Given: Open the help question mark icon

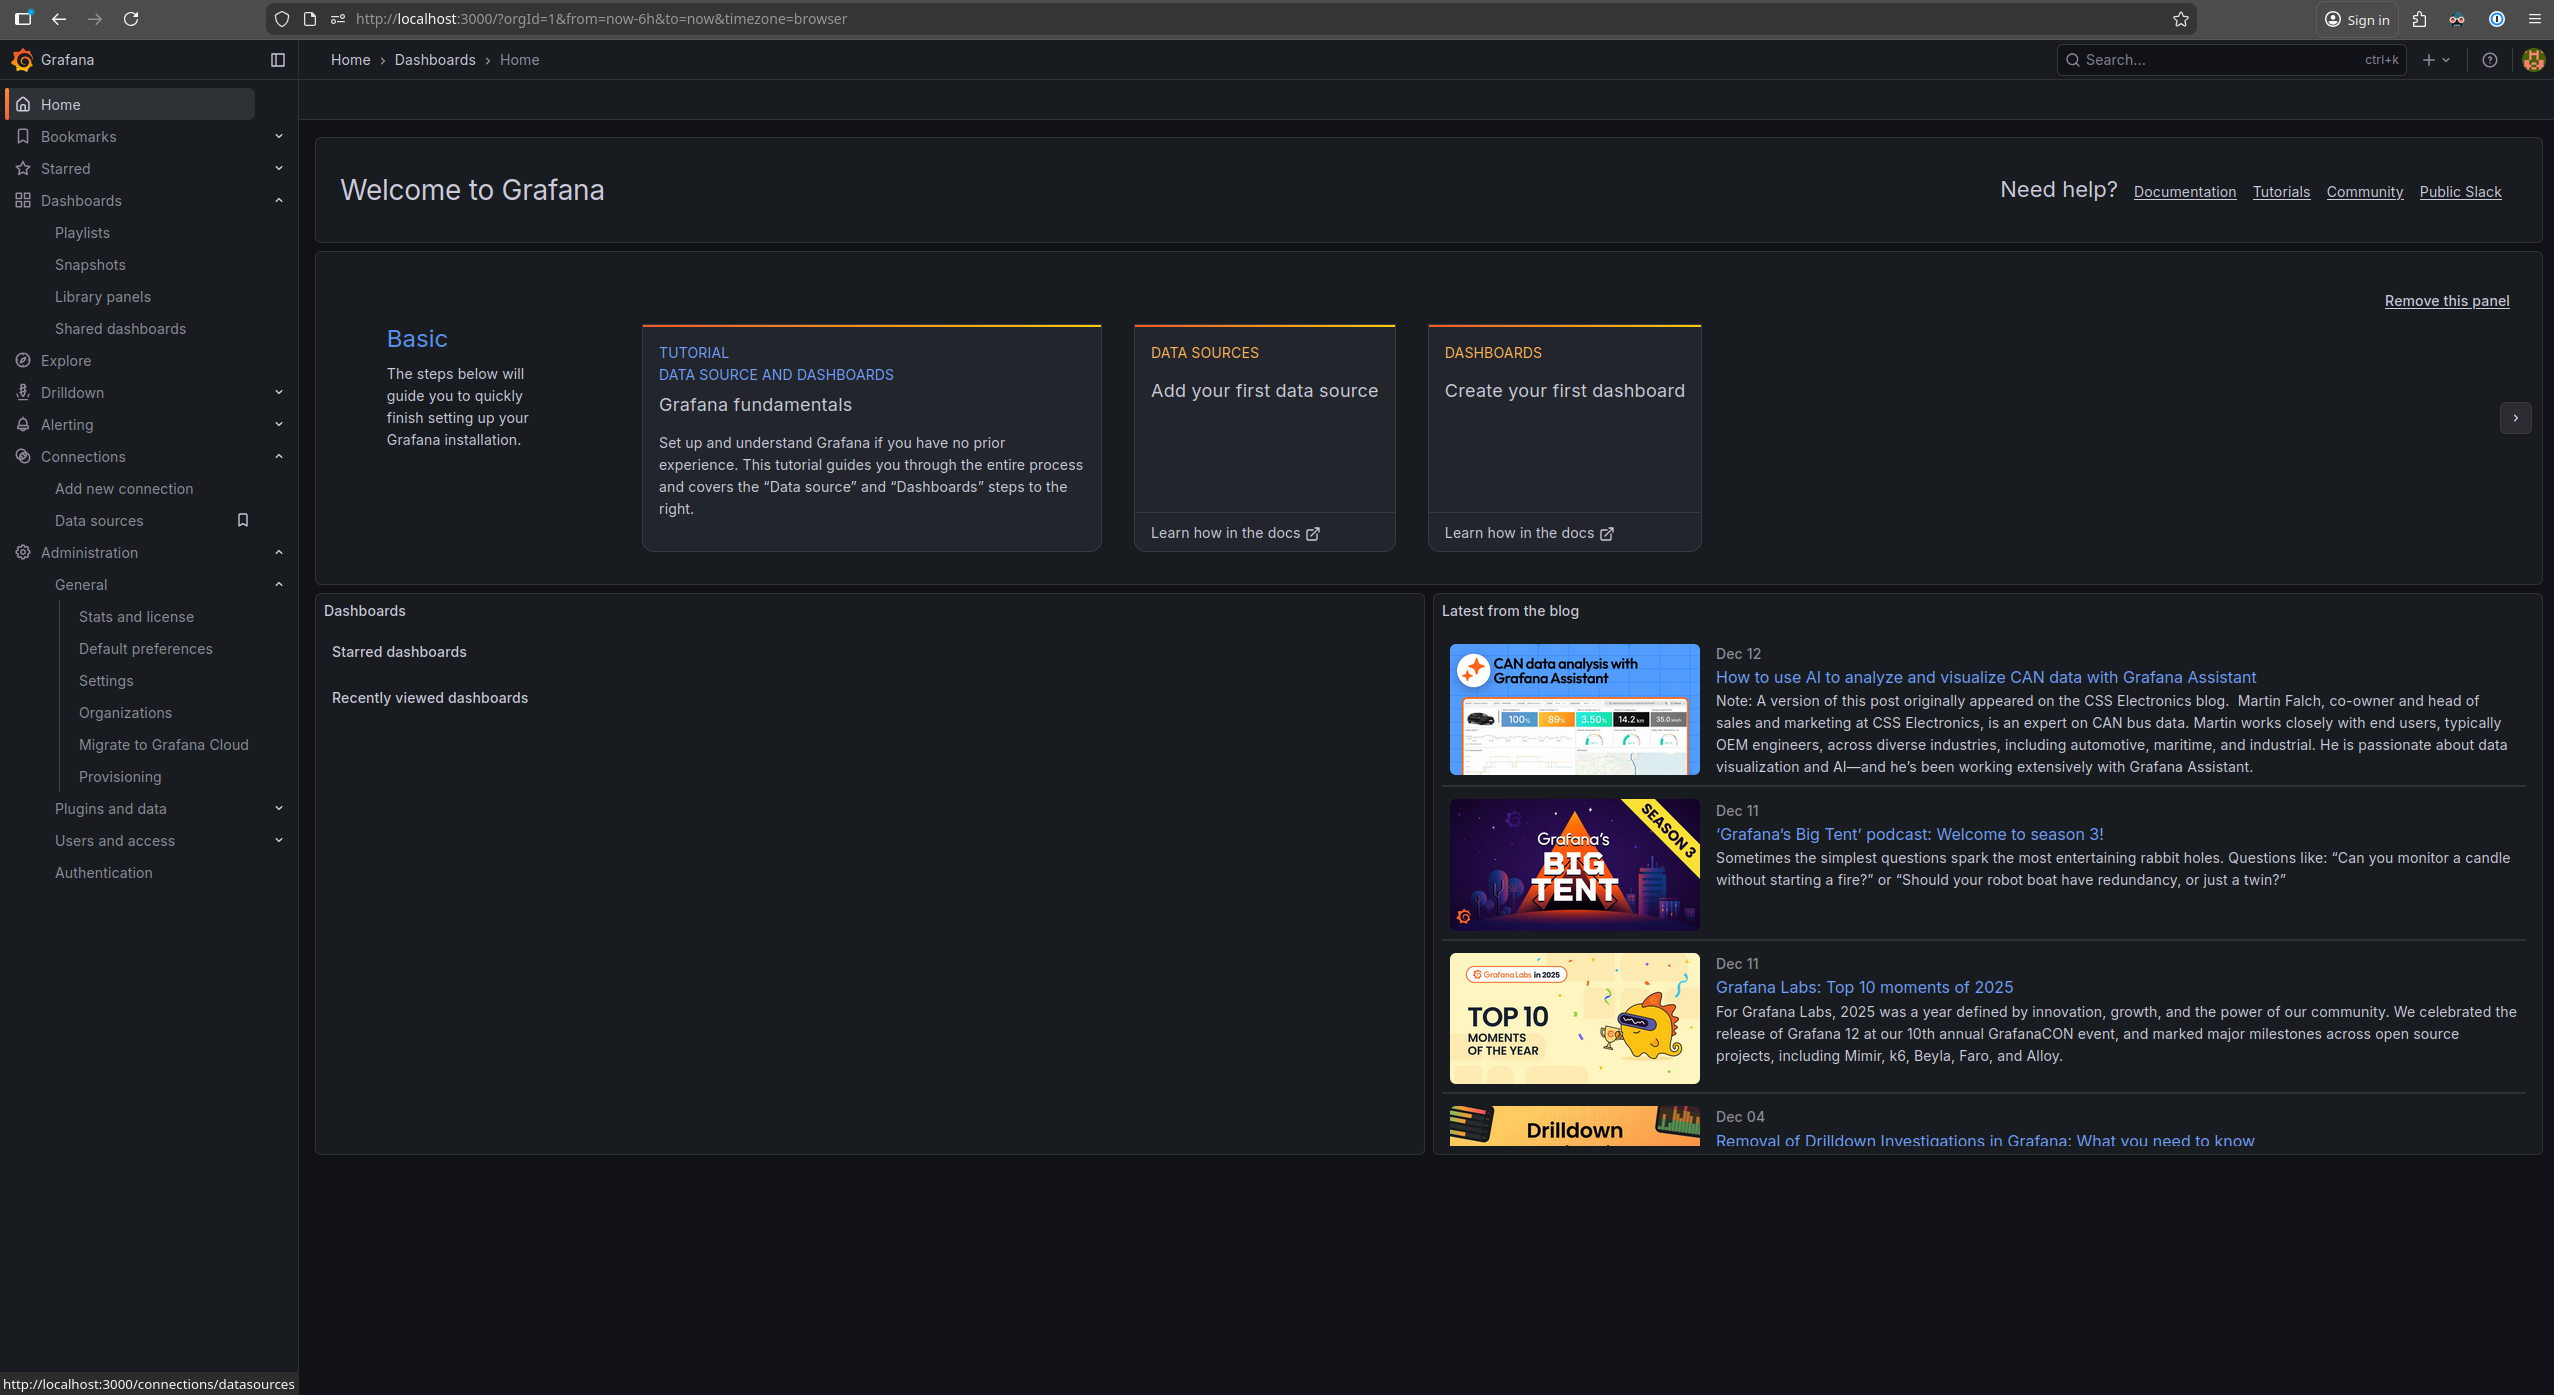Looking at the screenshot, I should [x=2490, y=60].
